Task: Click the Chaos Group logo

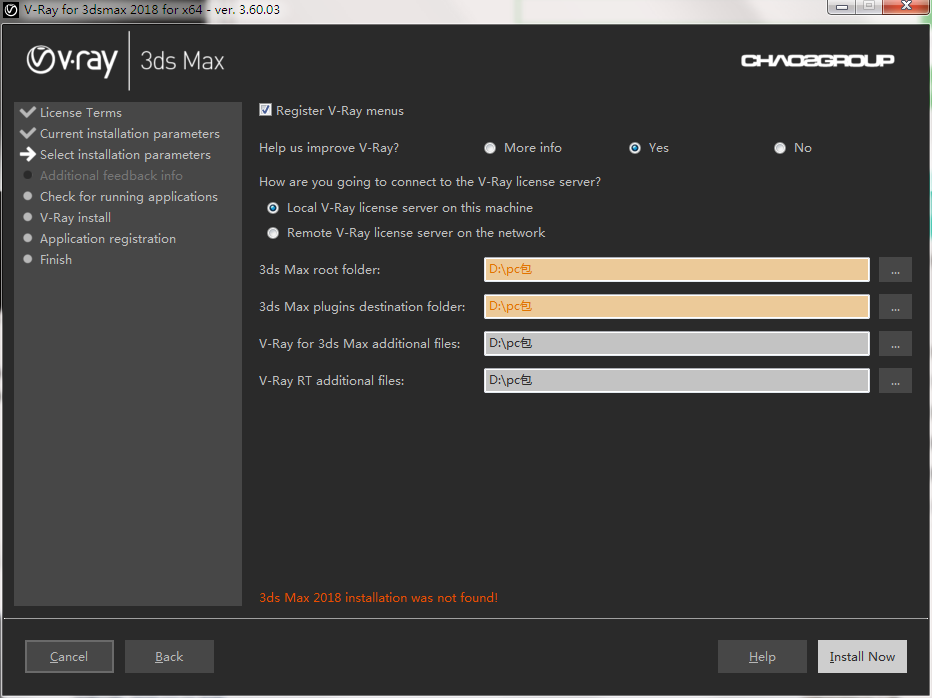Action: (x=818, y=61)
